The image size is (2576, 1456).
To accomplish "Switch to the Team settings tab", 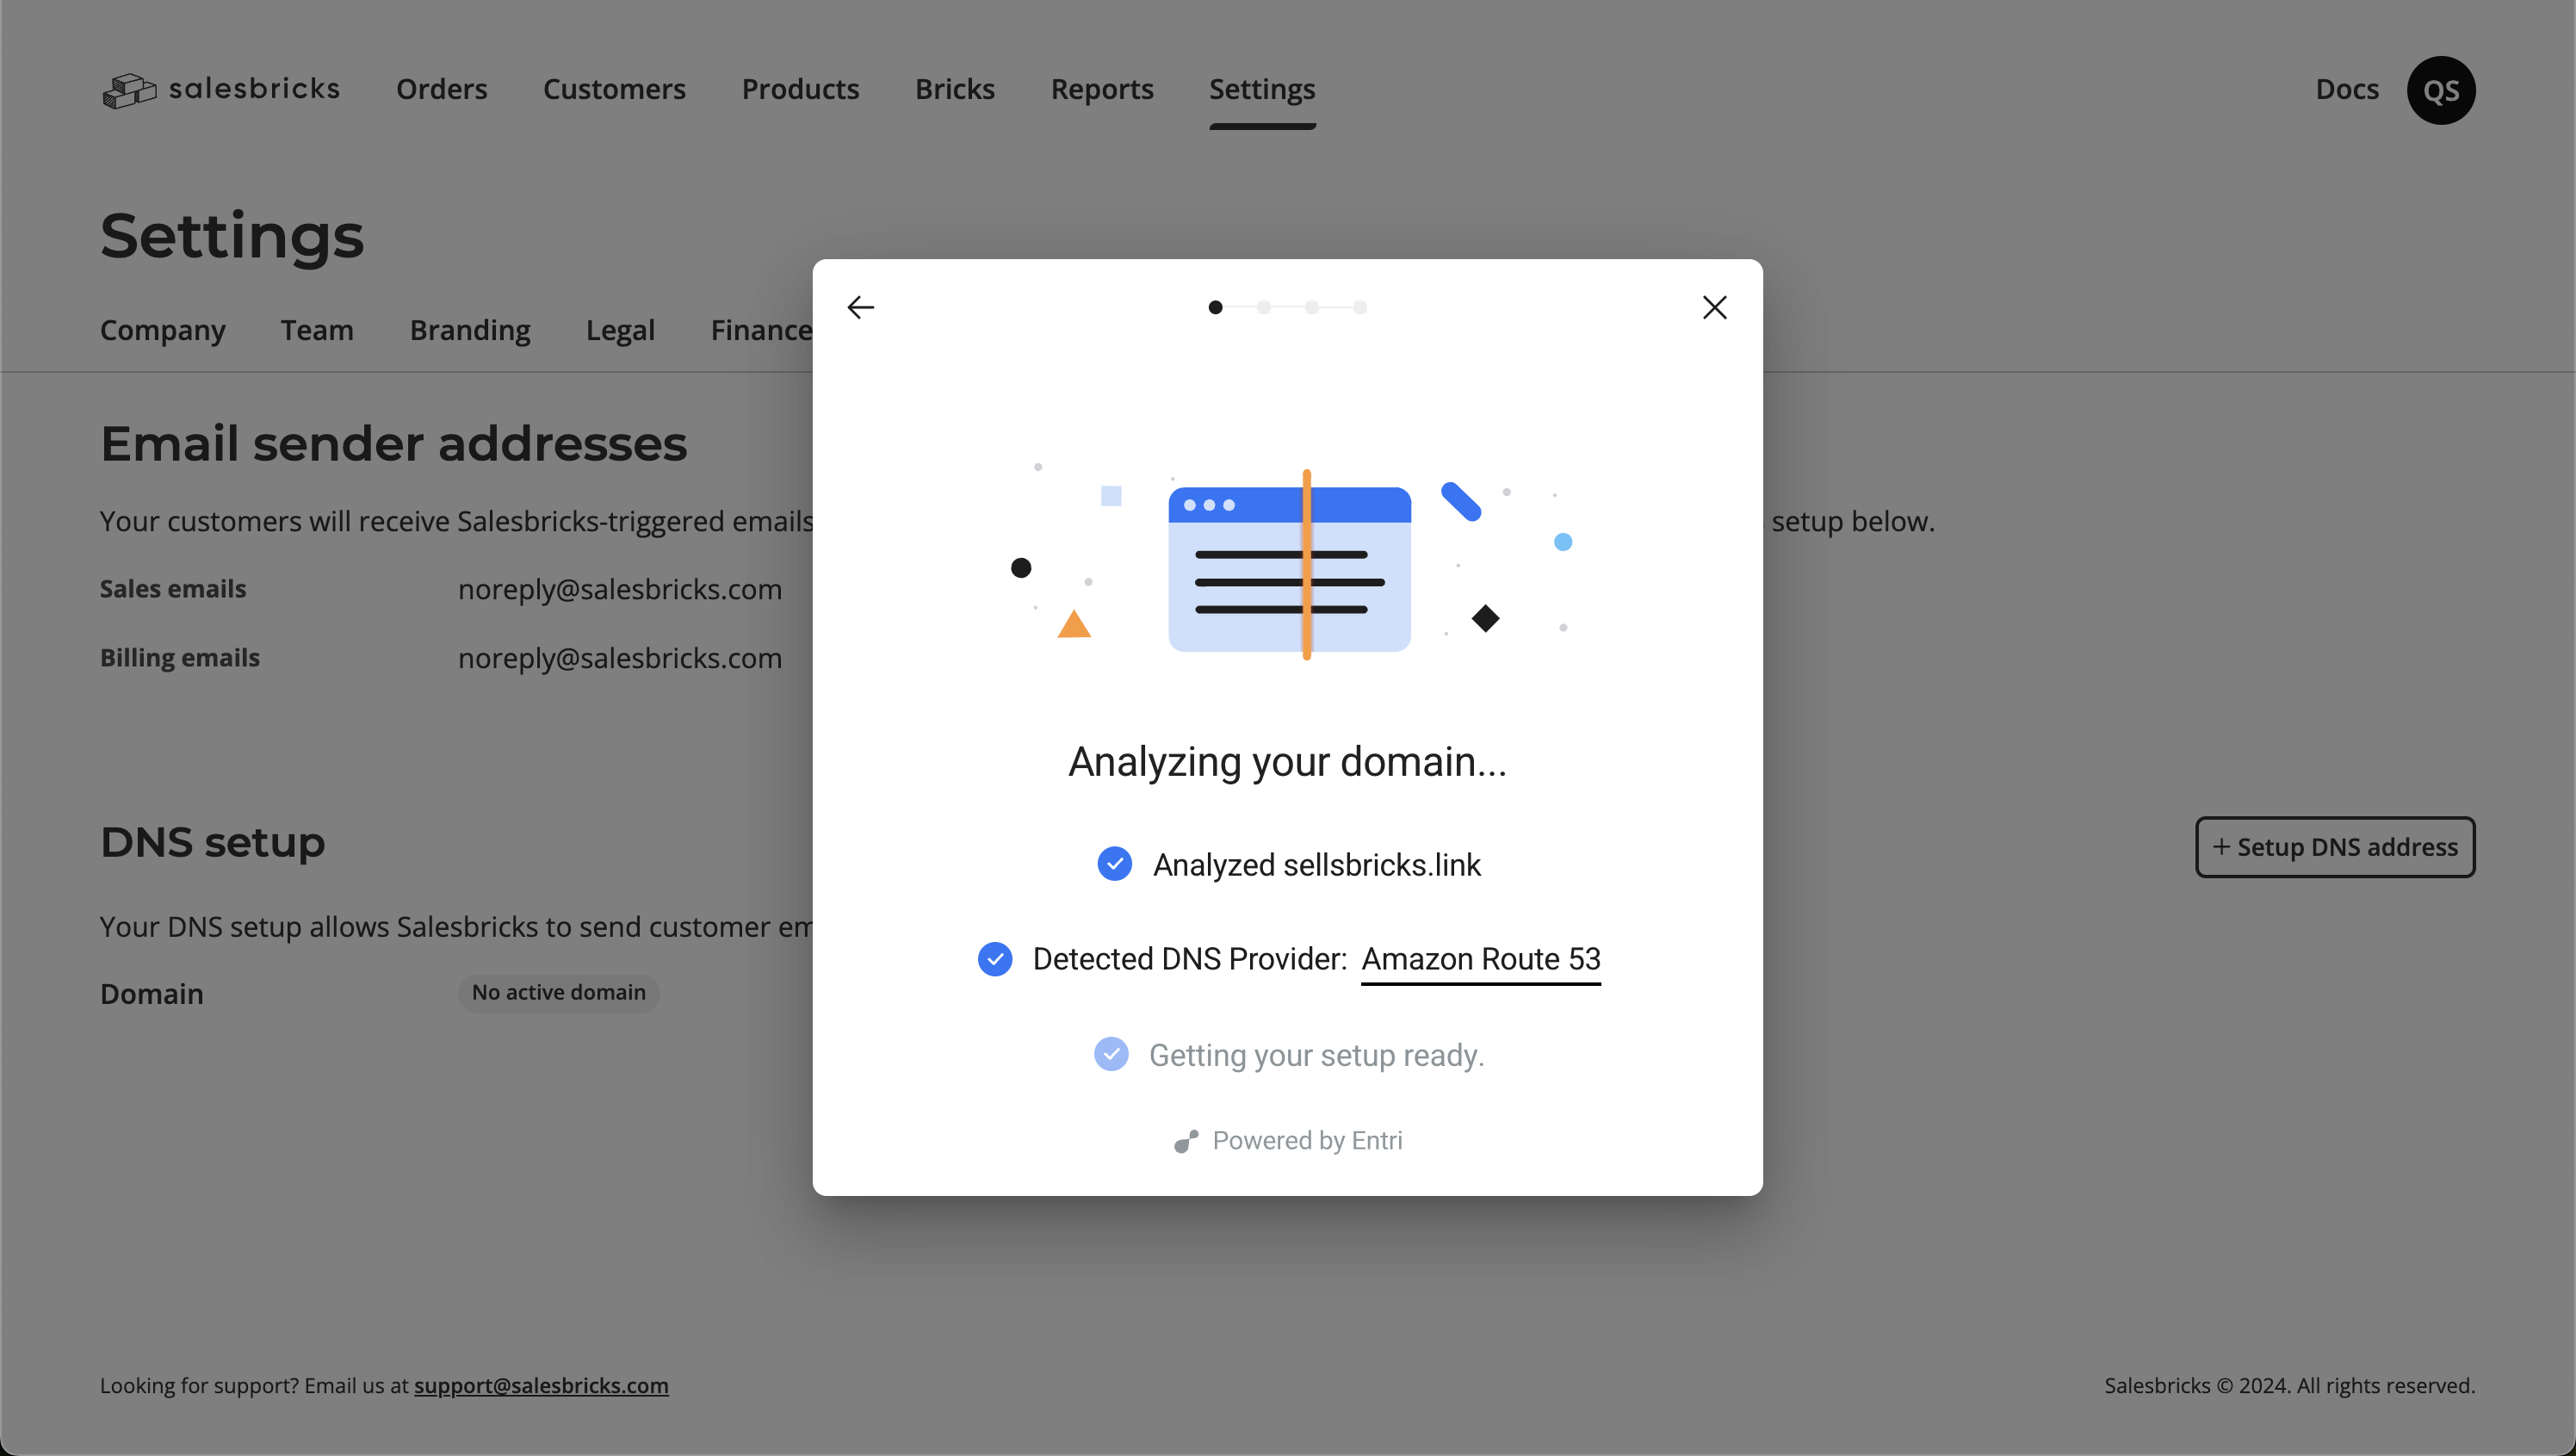I will [317, 330].
